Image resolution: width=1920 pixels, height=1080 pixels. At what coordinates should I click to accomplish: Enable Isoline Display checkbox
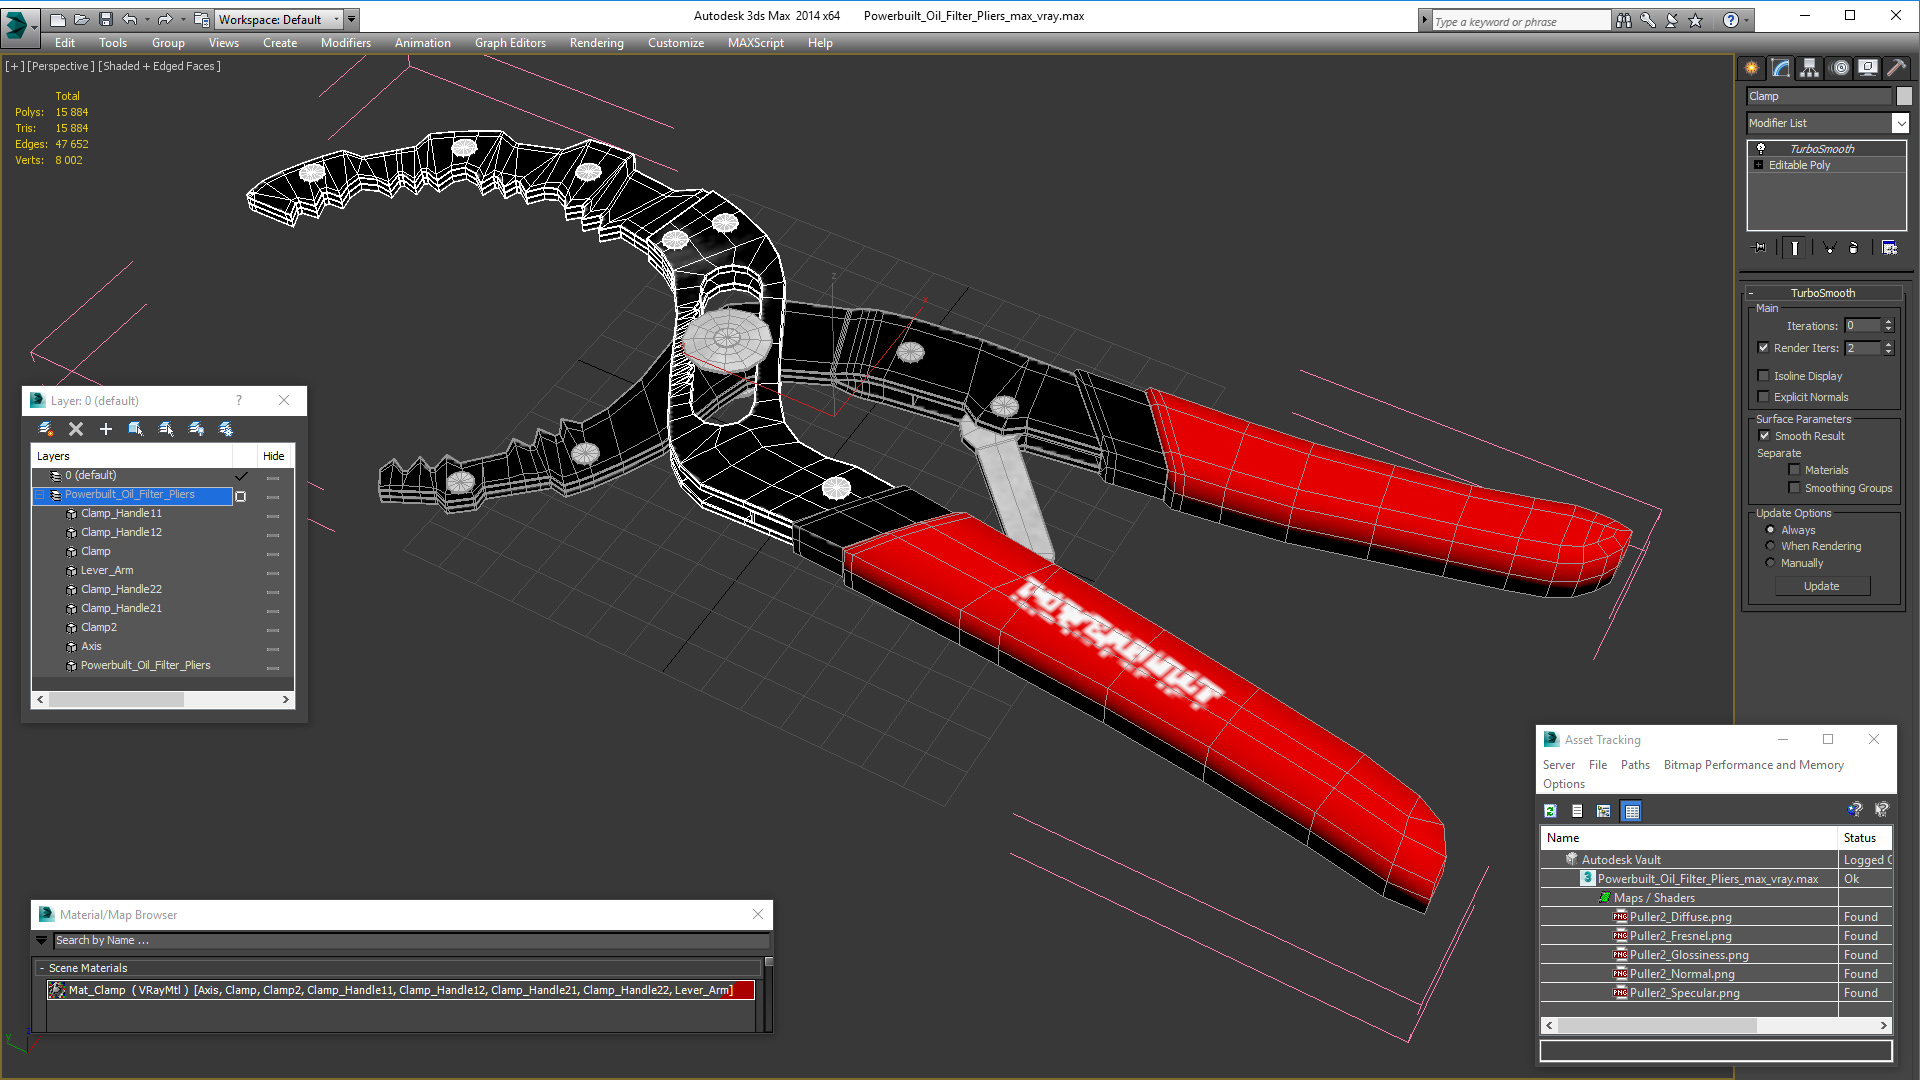[x=1764, y=376]
